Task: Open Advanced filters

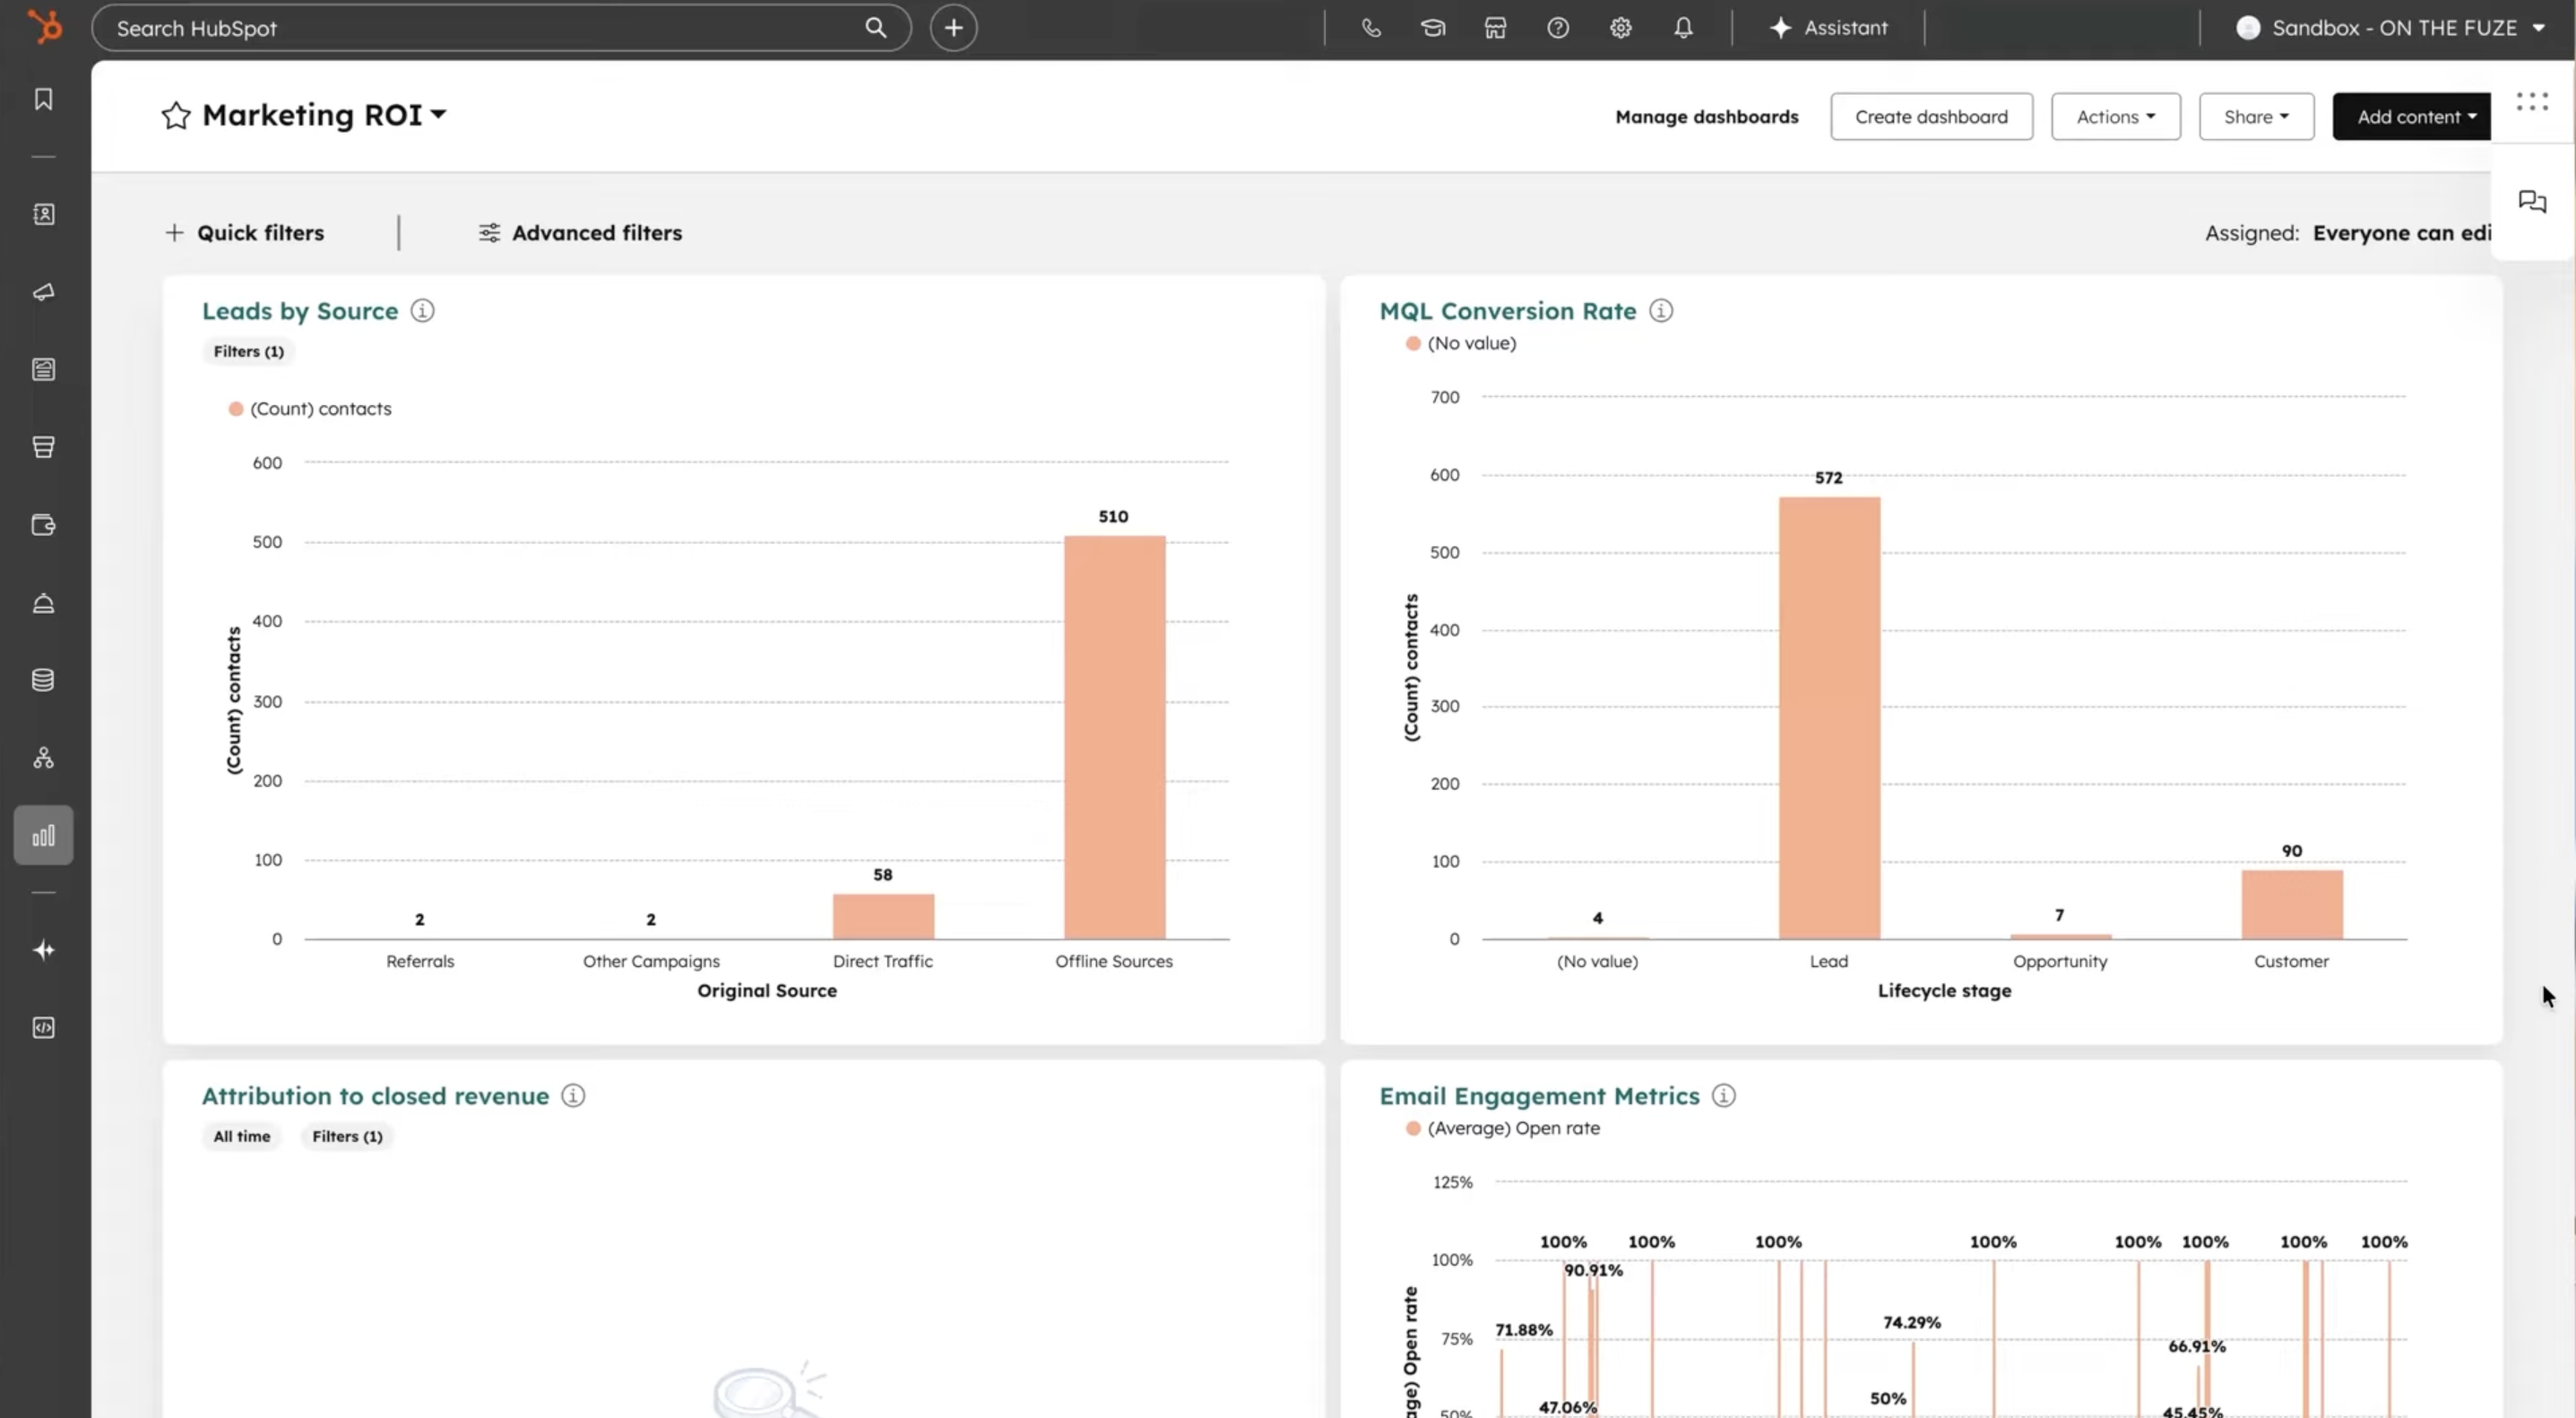Action: tap(580, 233)
